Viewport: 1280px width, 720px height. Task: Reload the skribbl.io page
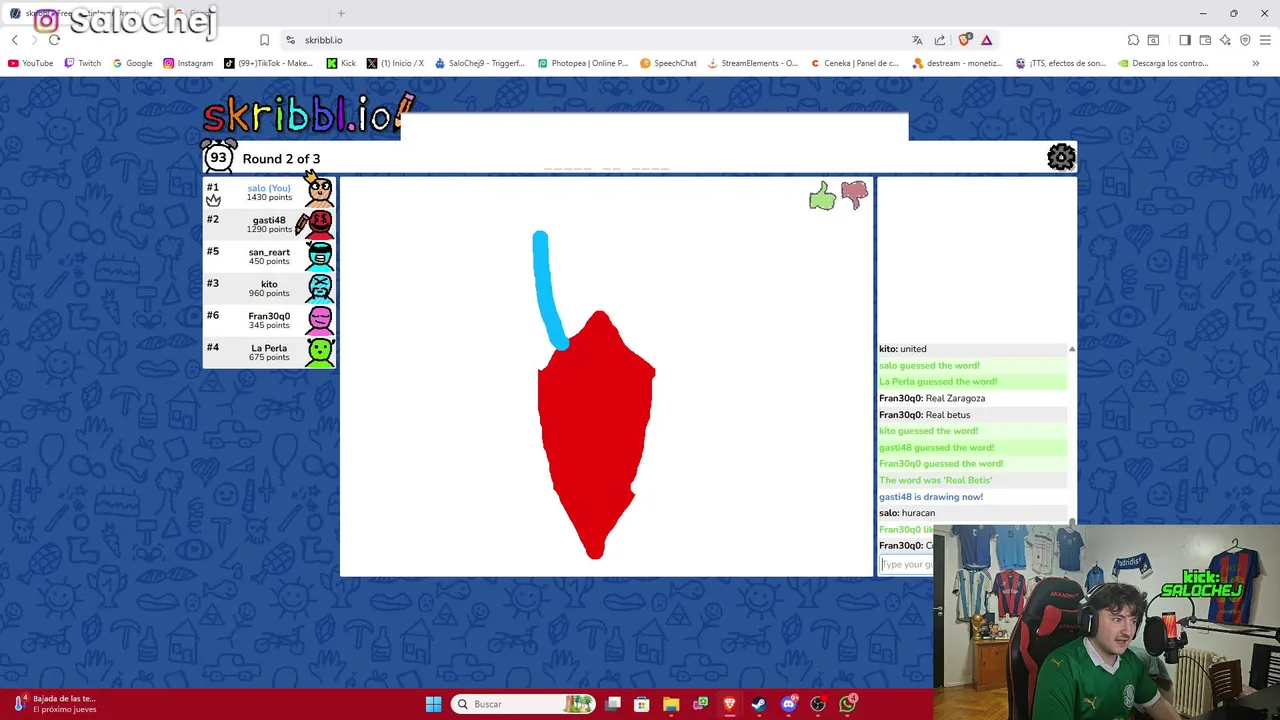click(x=54, y=40)
